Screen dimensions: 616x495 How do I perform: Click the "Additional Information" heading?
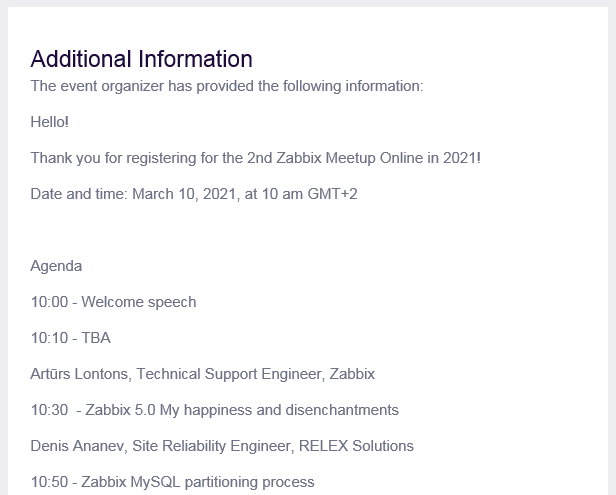click(141, 59)
